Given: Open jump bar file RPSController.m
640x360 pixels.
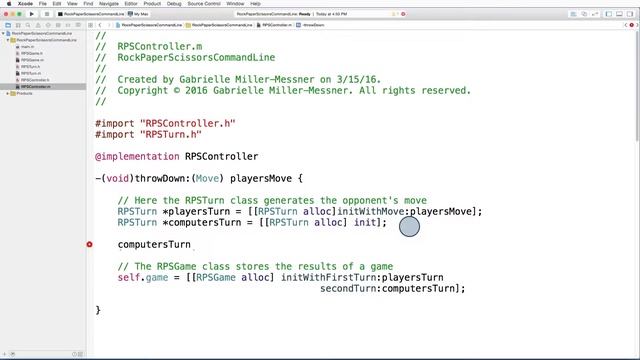Looking at the screenshot, I should (x=274, y=25).
